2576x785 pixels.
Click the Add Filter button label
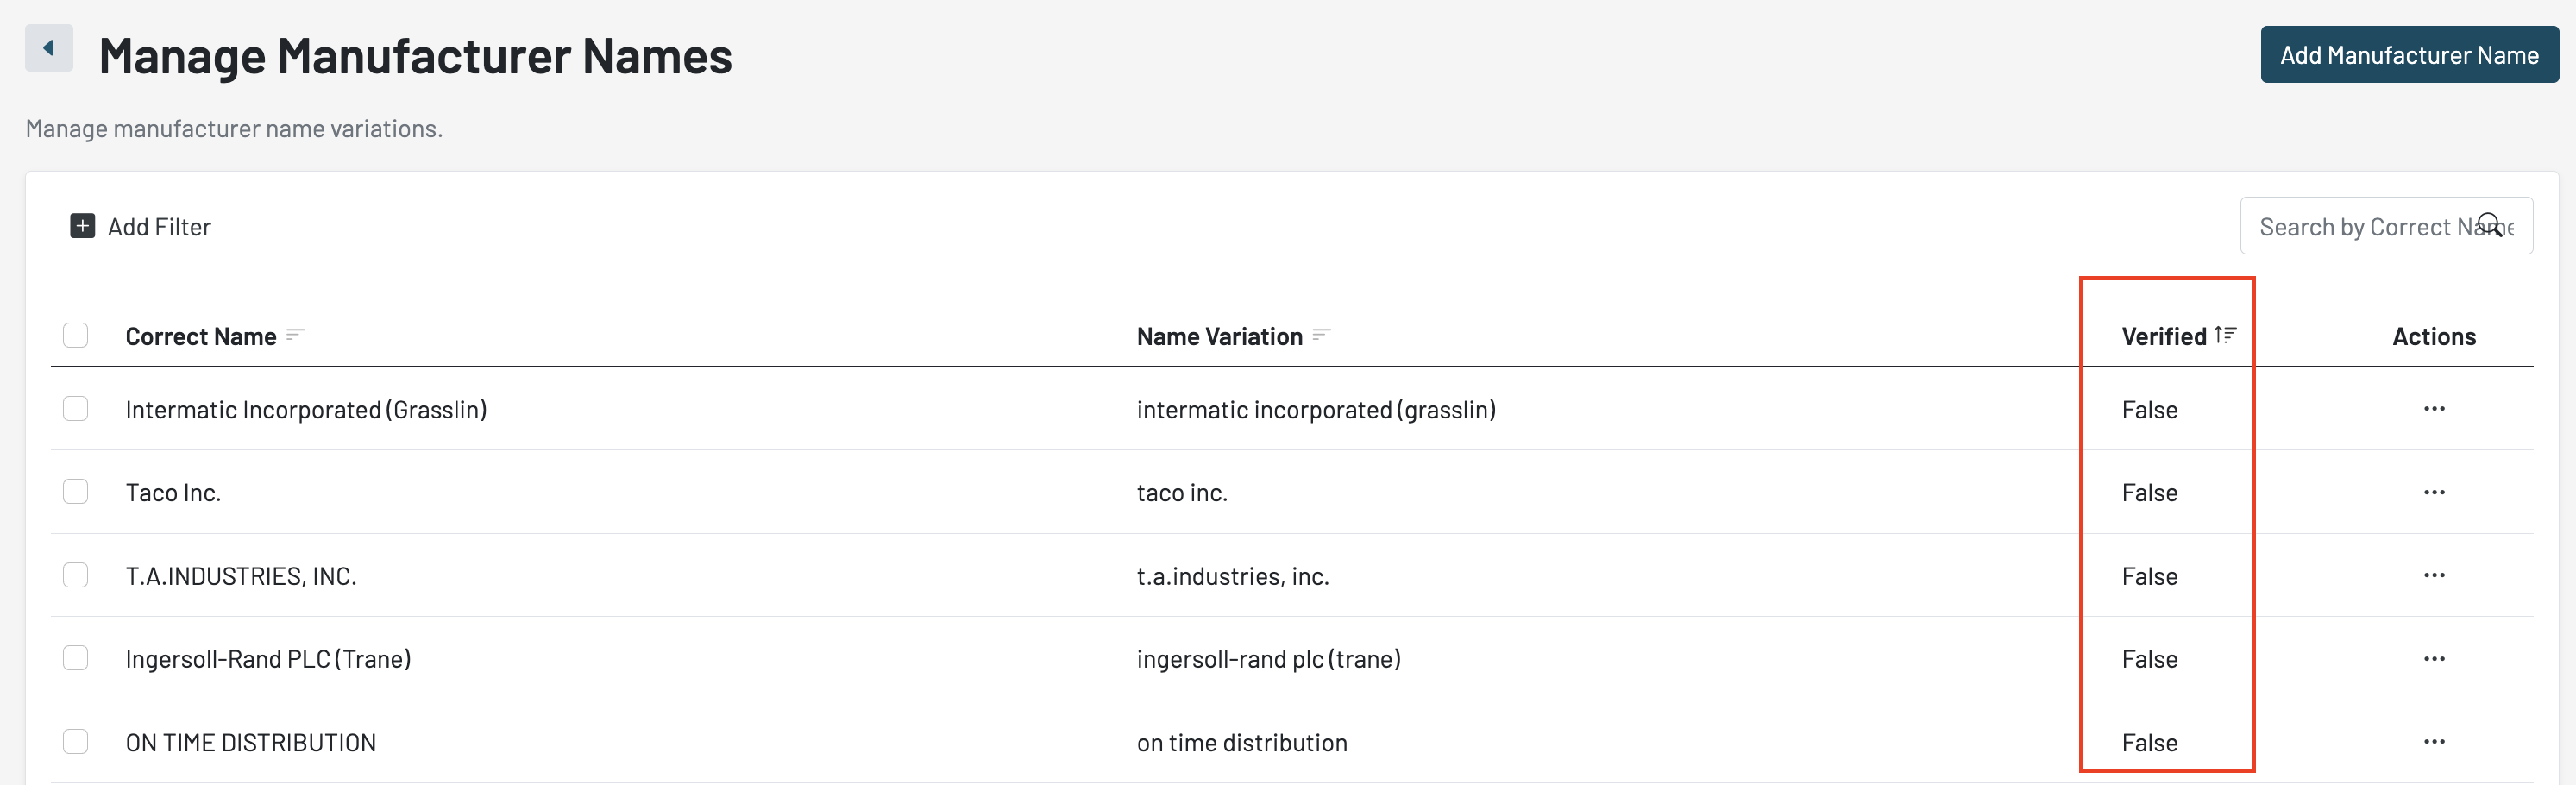[159, 227]
